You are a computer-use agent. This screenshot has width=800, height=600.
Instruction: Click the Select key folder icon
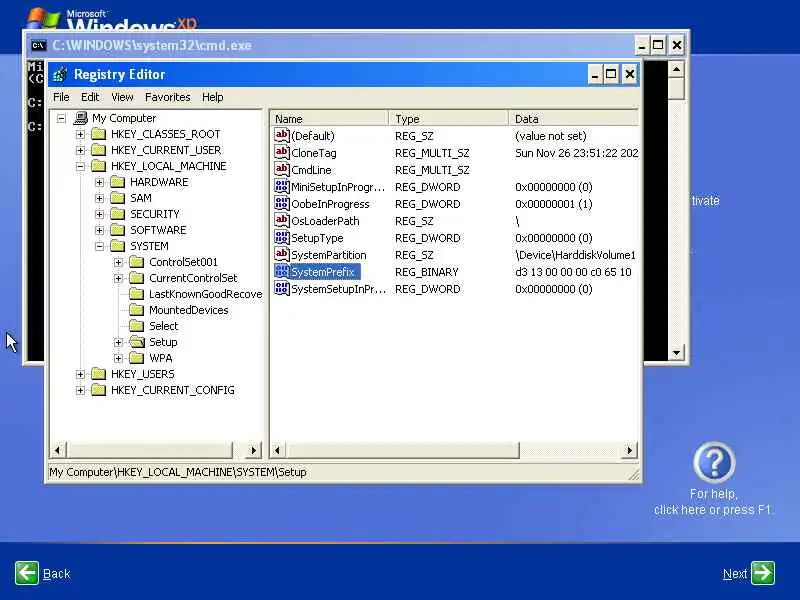coord(136,326)
